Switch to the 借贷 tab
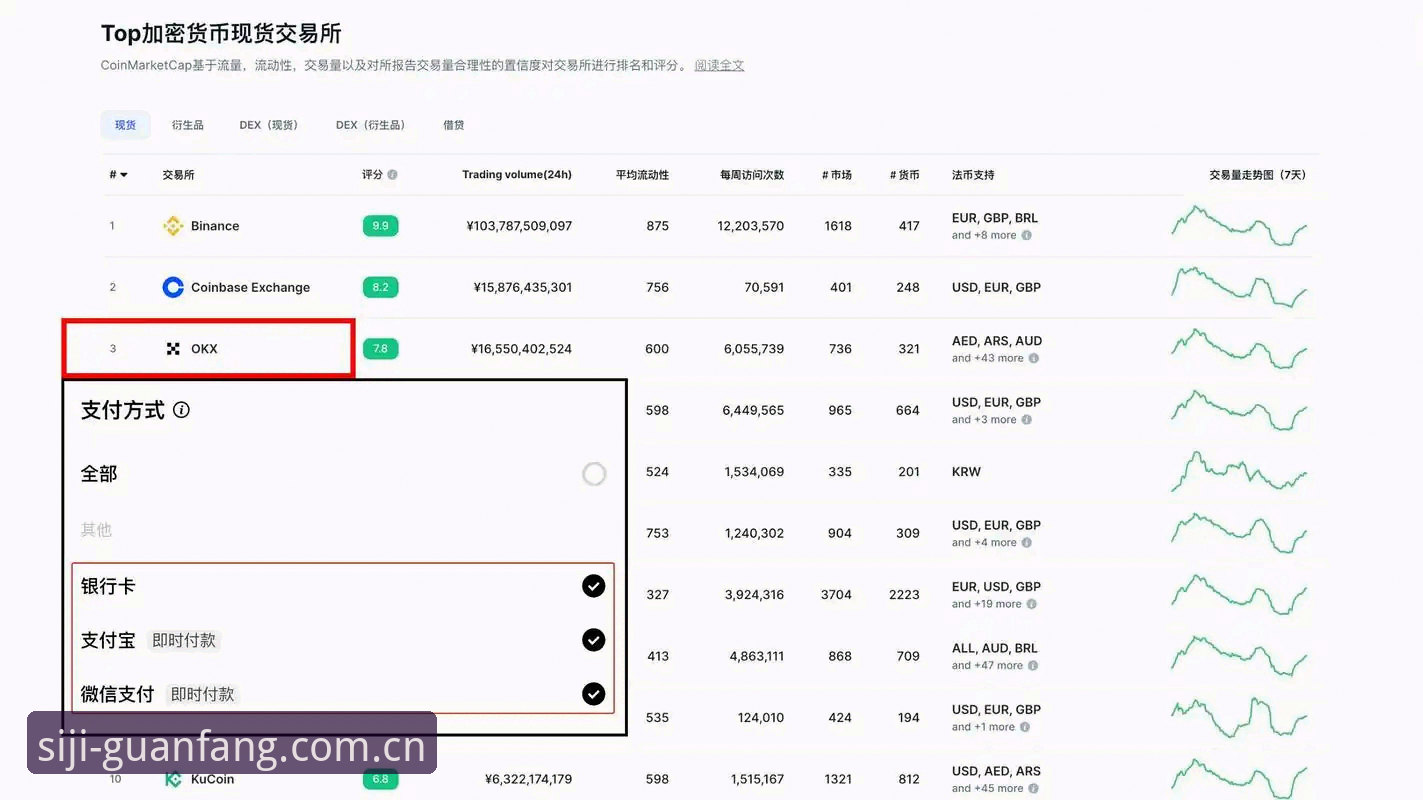The height and width of the screenshot is (800, 1423). (x=454, y=125)
